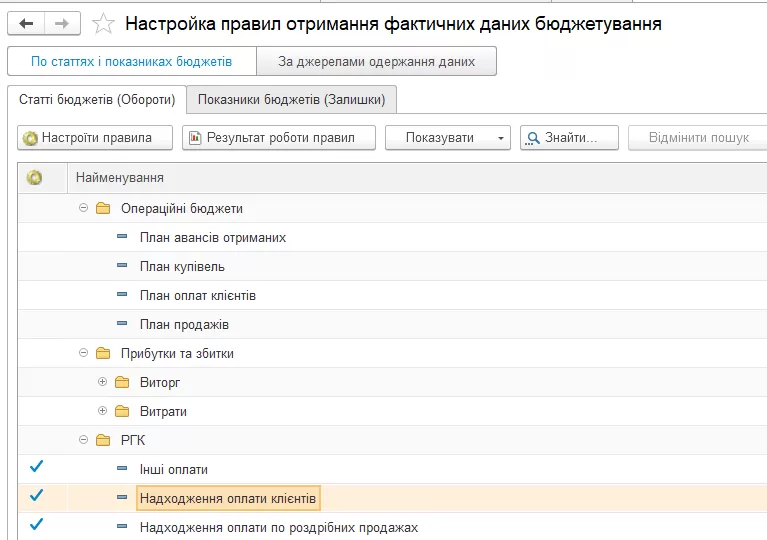This screenshot has width=767, height=540.
Task: Collapse the РГК group
Action: tap(83, 440)
